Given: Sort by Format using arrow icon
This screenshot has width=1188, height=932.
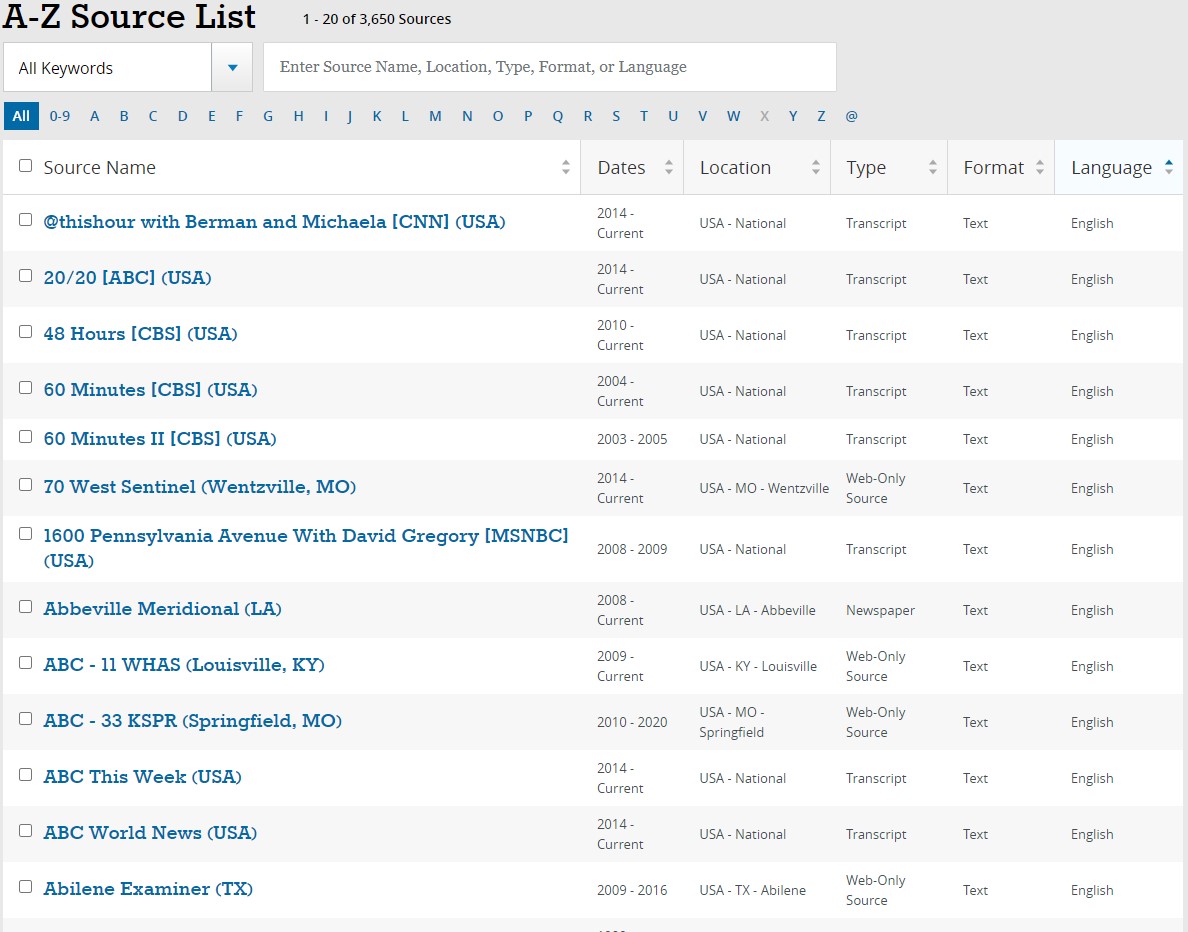Looking at the screenshot, I should (x=1040, y=168).
